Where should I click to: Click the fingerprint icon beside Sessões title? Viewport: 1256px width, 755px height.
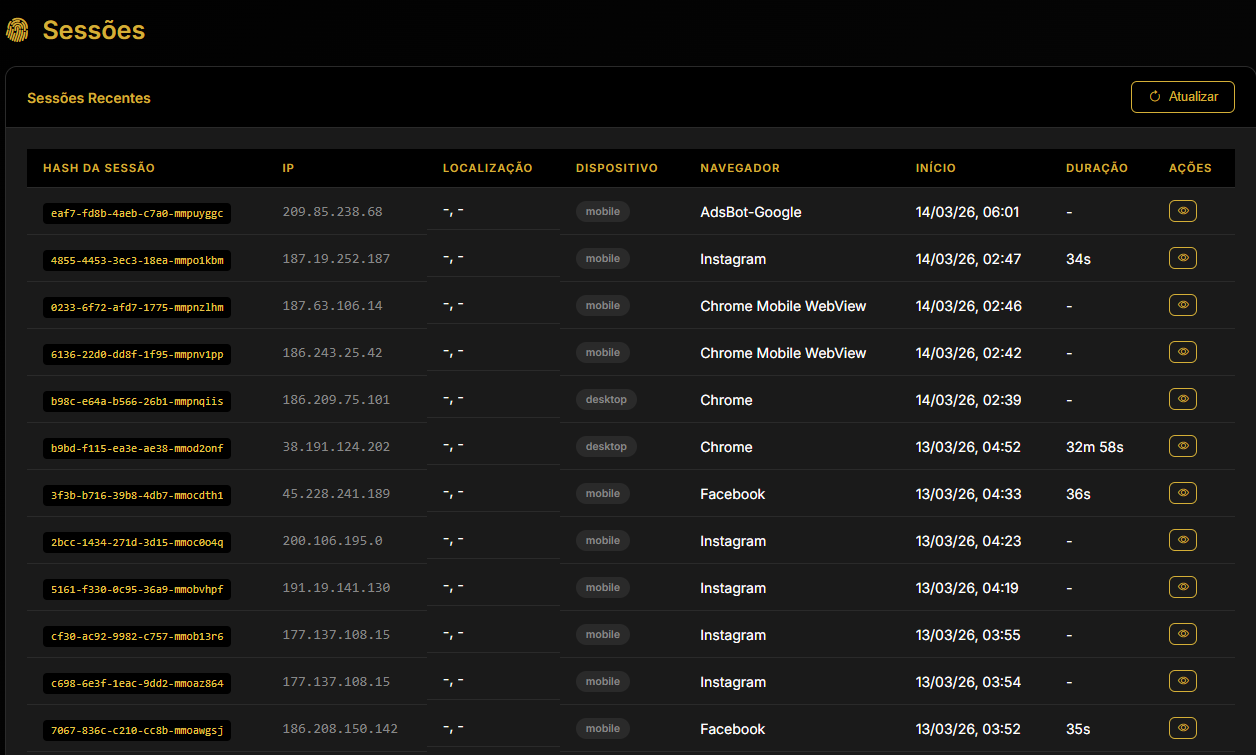pyautogui.click(x=17, y=31)
